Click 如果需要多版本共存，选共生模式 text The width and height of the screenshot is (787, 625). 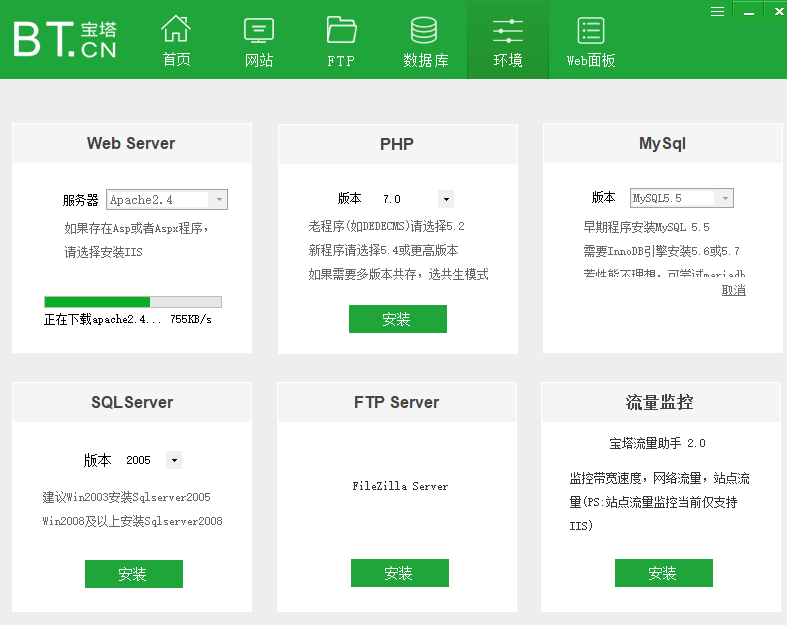(399, 274)
